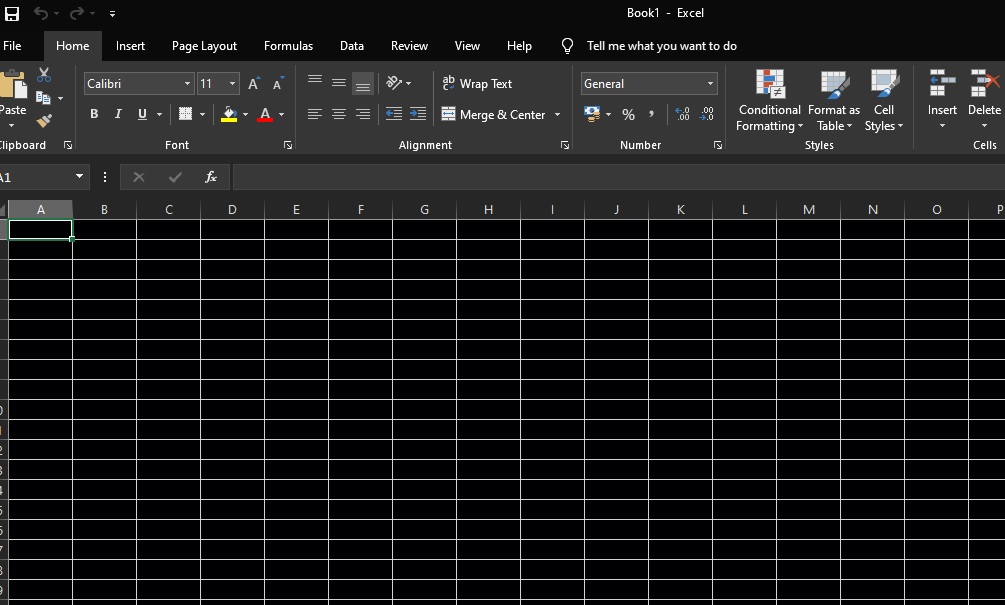The height and width of the screenshot is (605, 1005).
Task: Apply italic formatting
Action: coord(117,113)
